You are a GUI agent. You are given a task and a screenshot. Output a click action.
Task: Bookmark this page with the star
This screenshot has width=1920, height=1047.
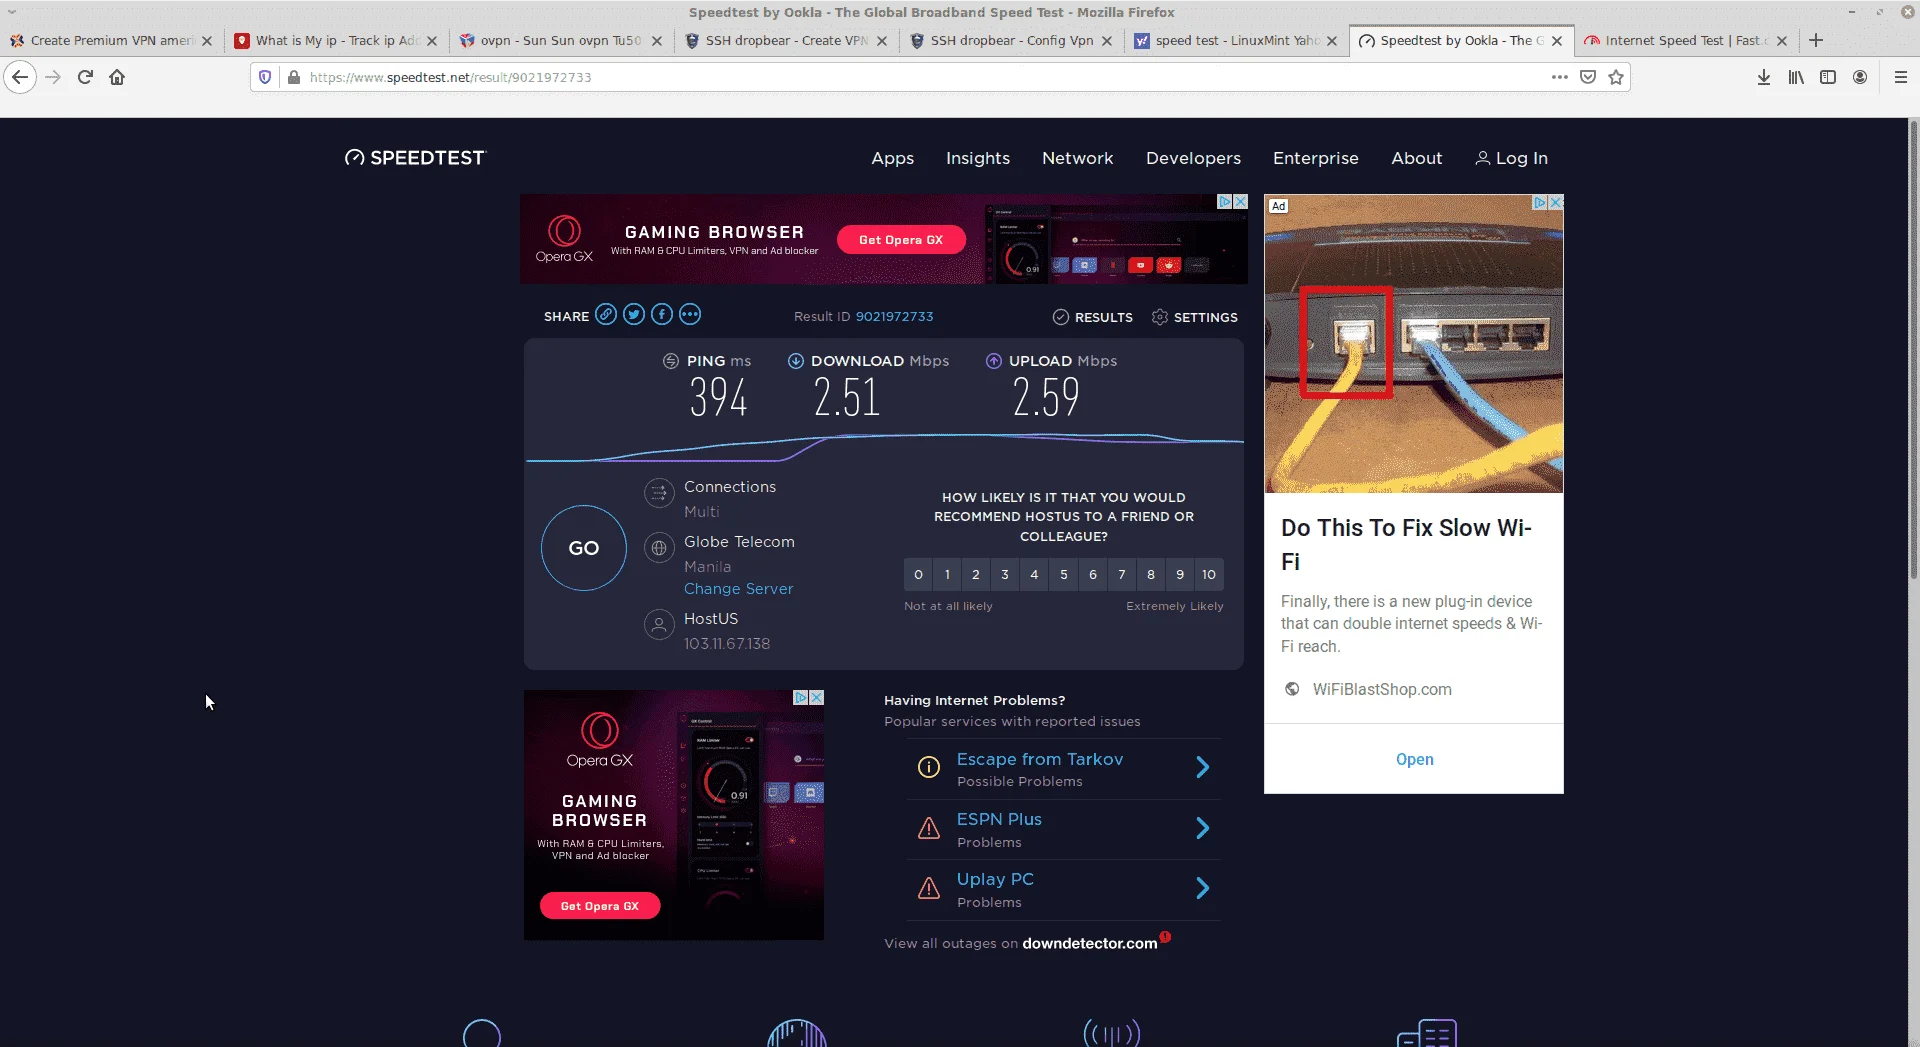pos(1616,77)
